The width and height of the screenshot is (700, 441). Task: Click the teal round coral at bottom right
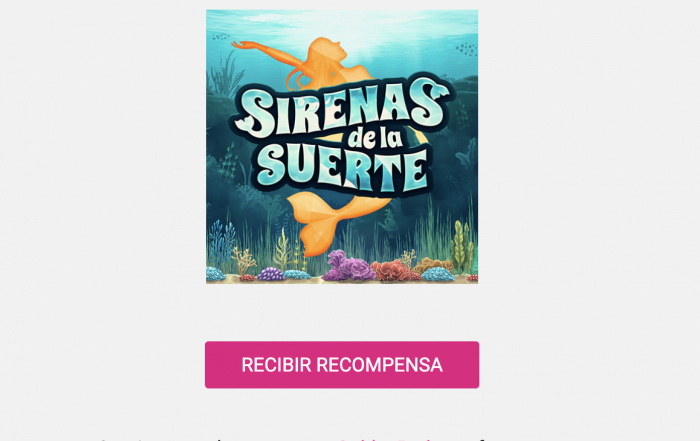tap(438, 274)
